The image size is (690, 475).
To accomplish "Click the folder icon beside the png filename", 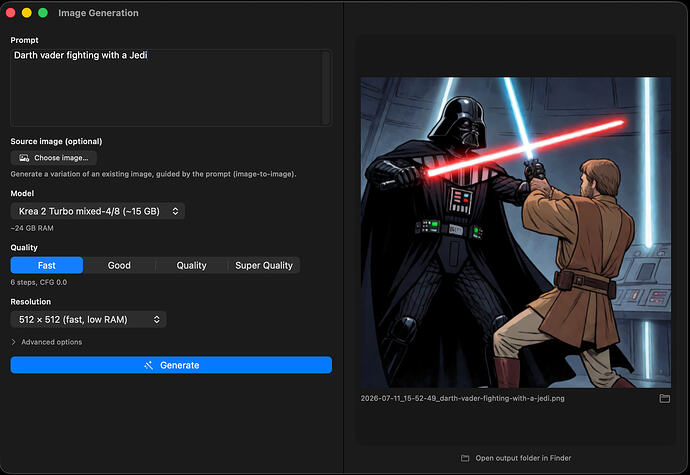I will 664,398.
